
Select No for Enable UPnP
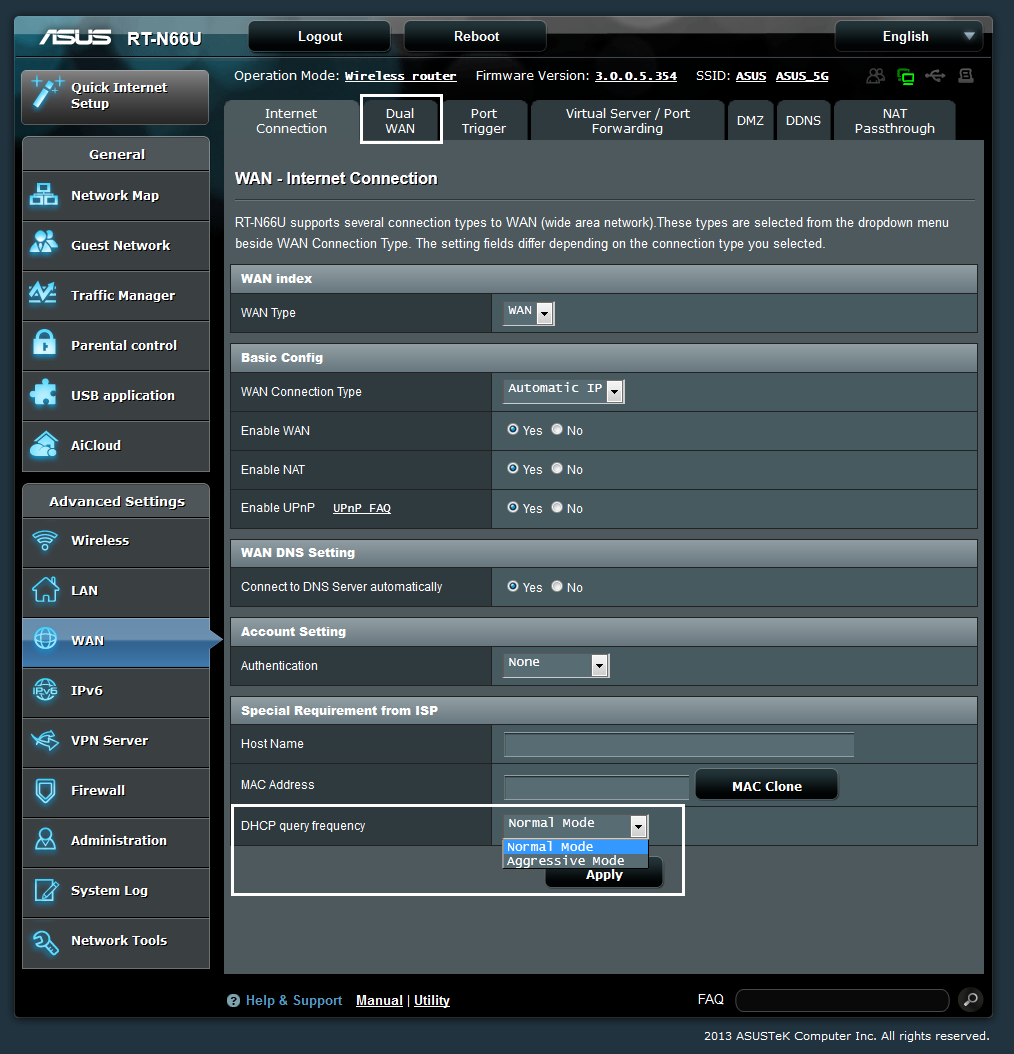(559, 508)
